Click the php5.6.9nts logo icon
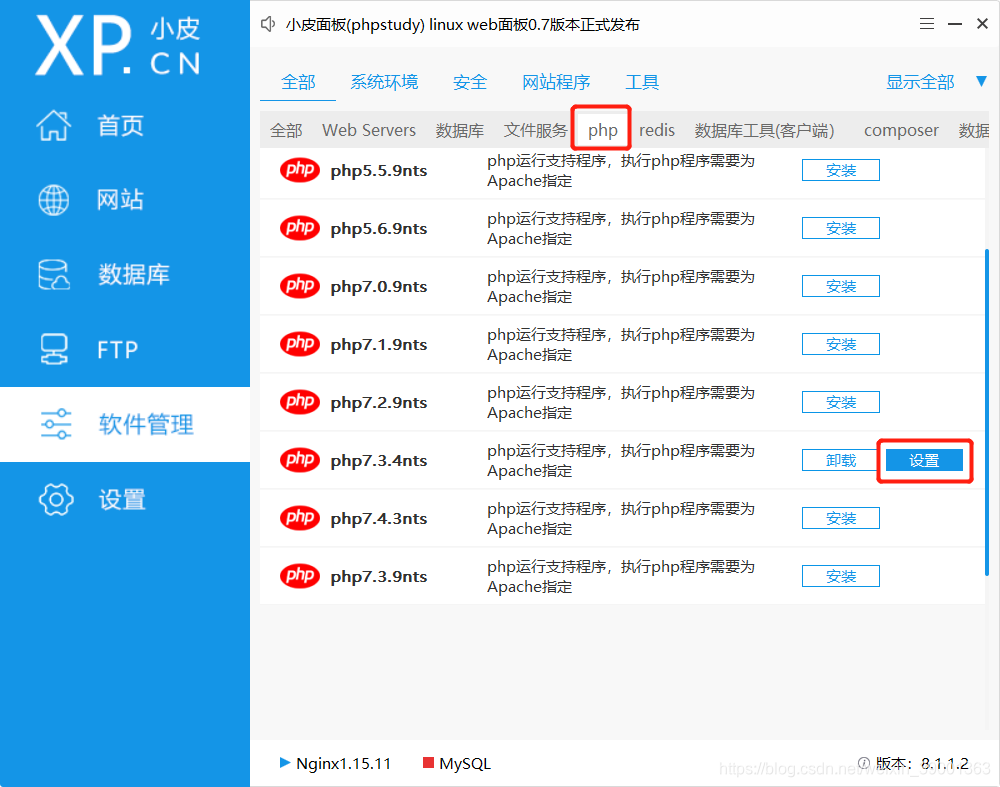 [x=300, y=228]
